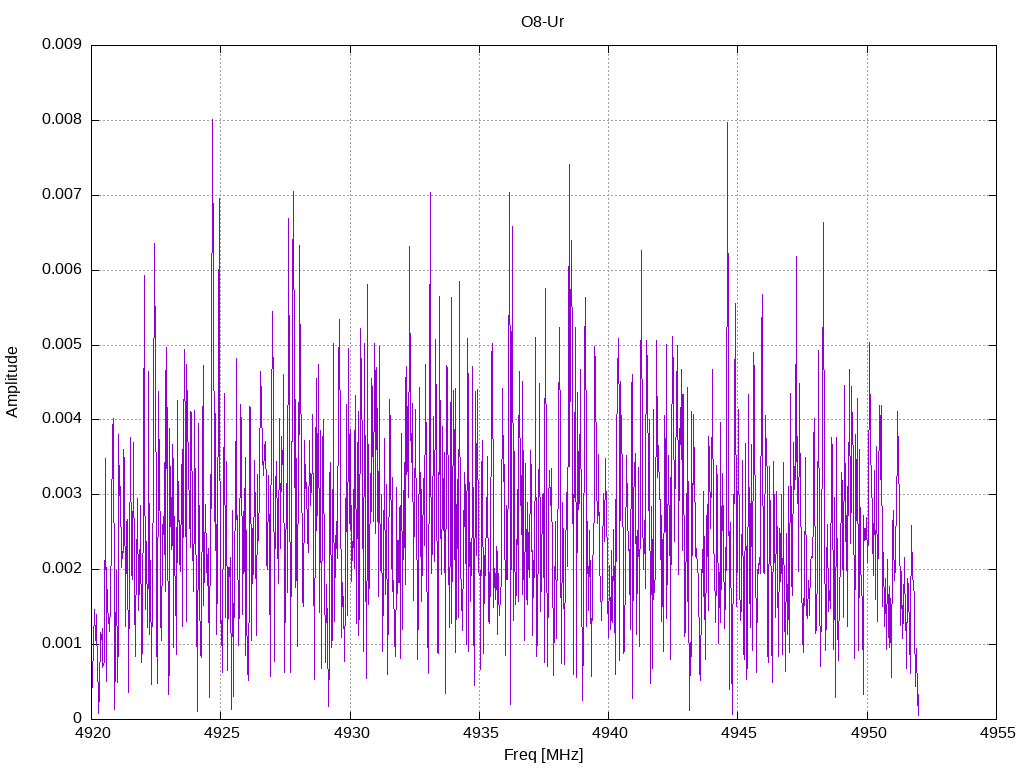Click the 4935 x-axis tick label

[480, 733]
